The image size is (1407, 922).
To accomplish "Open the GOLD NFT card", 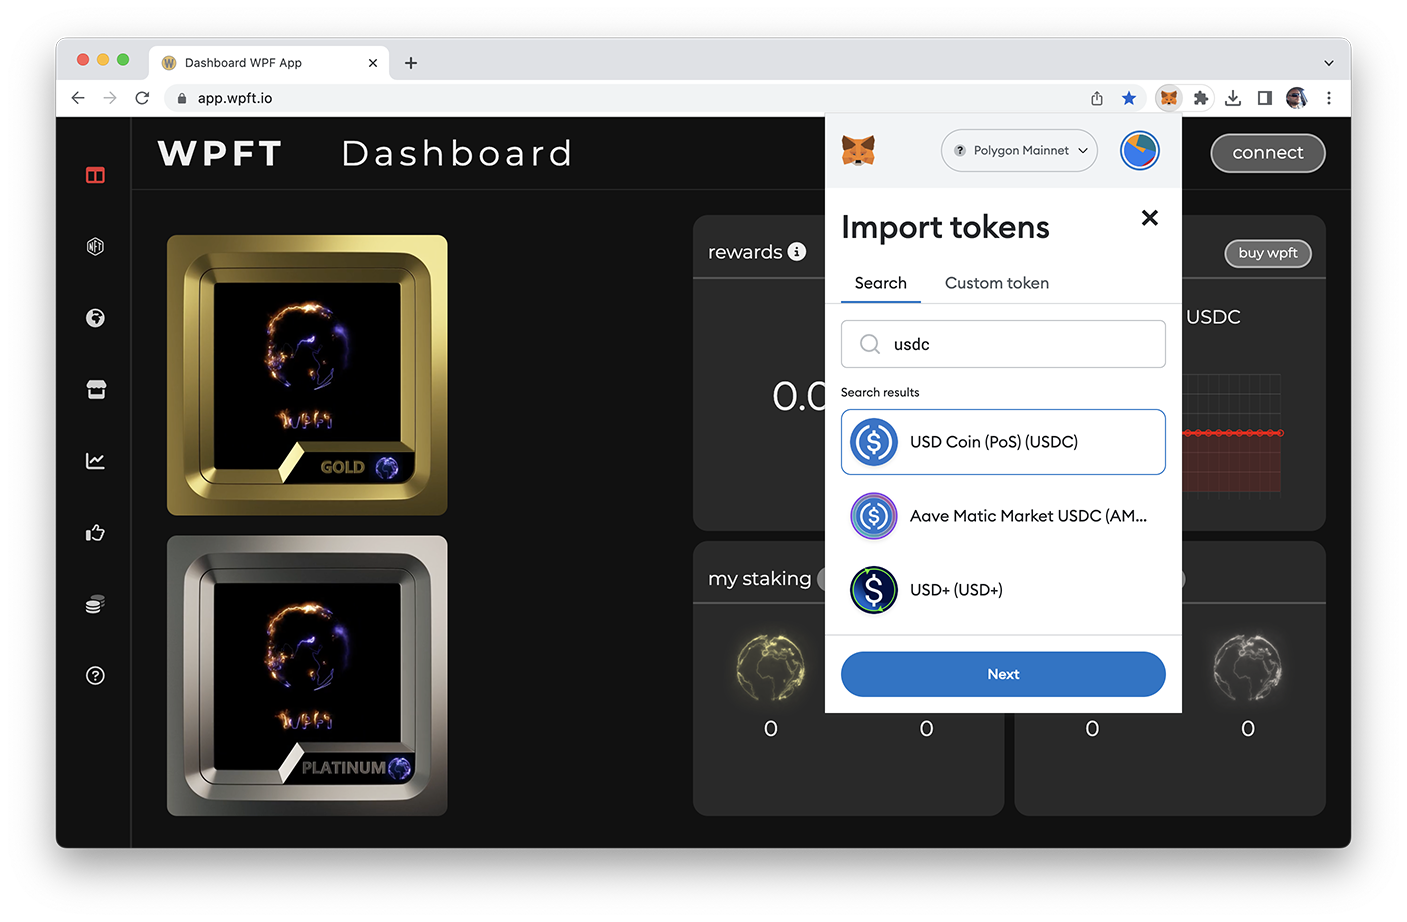I will point(307,375).
